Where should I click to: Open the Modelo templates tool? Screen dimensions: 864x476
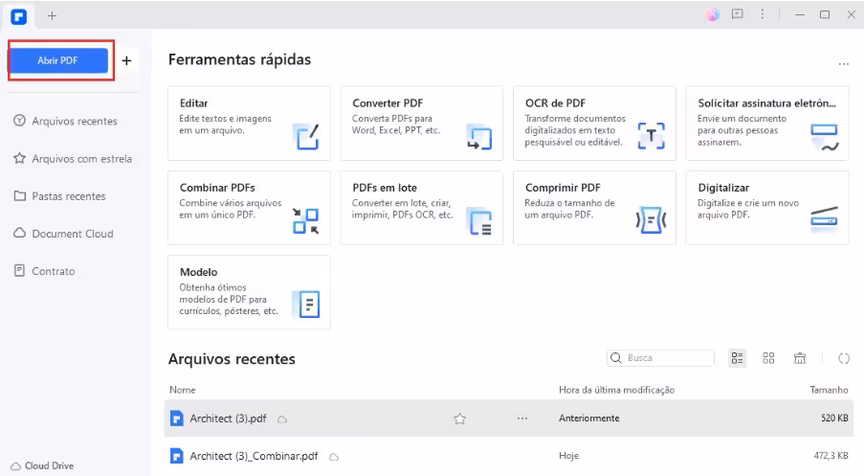[248, 292]
